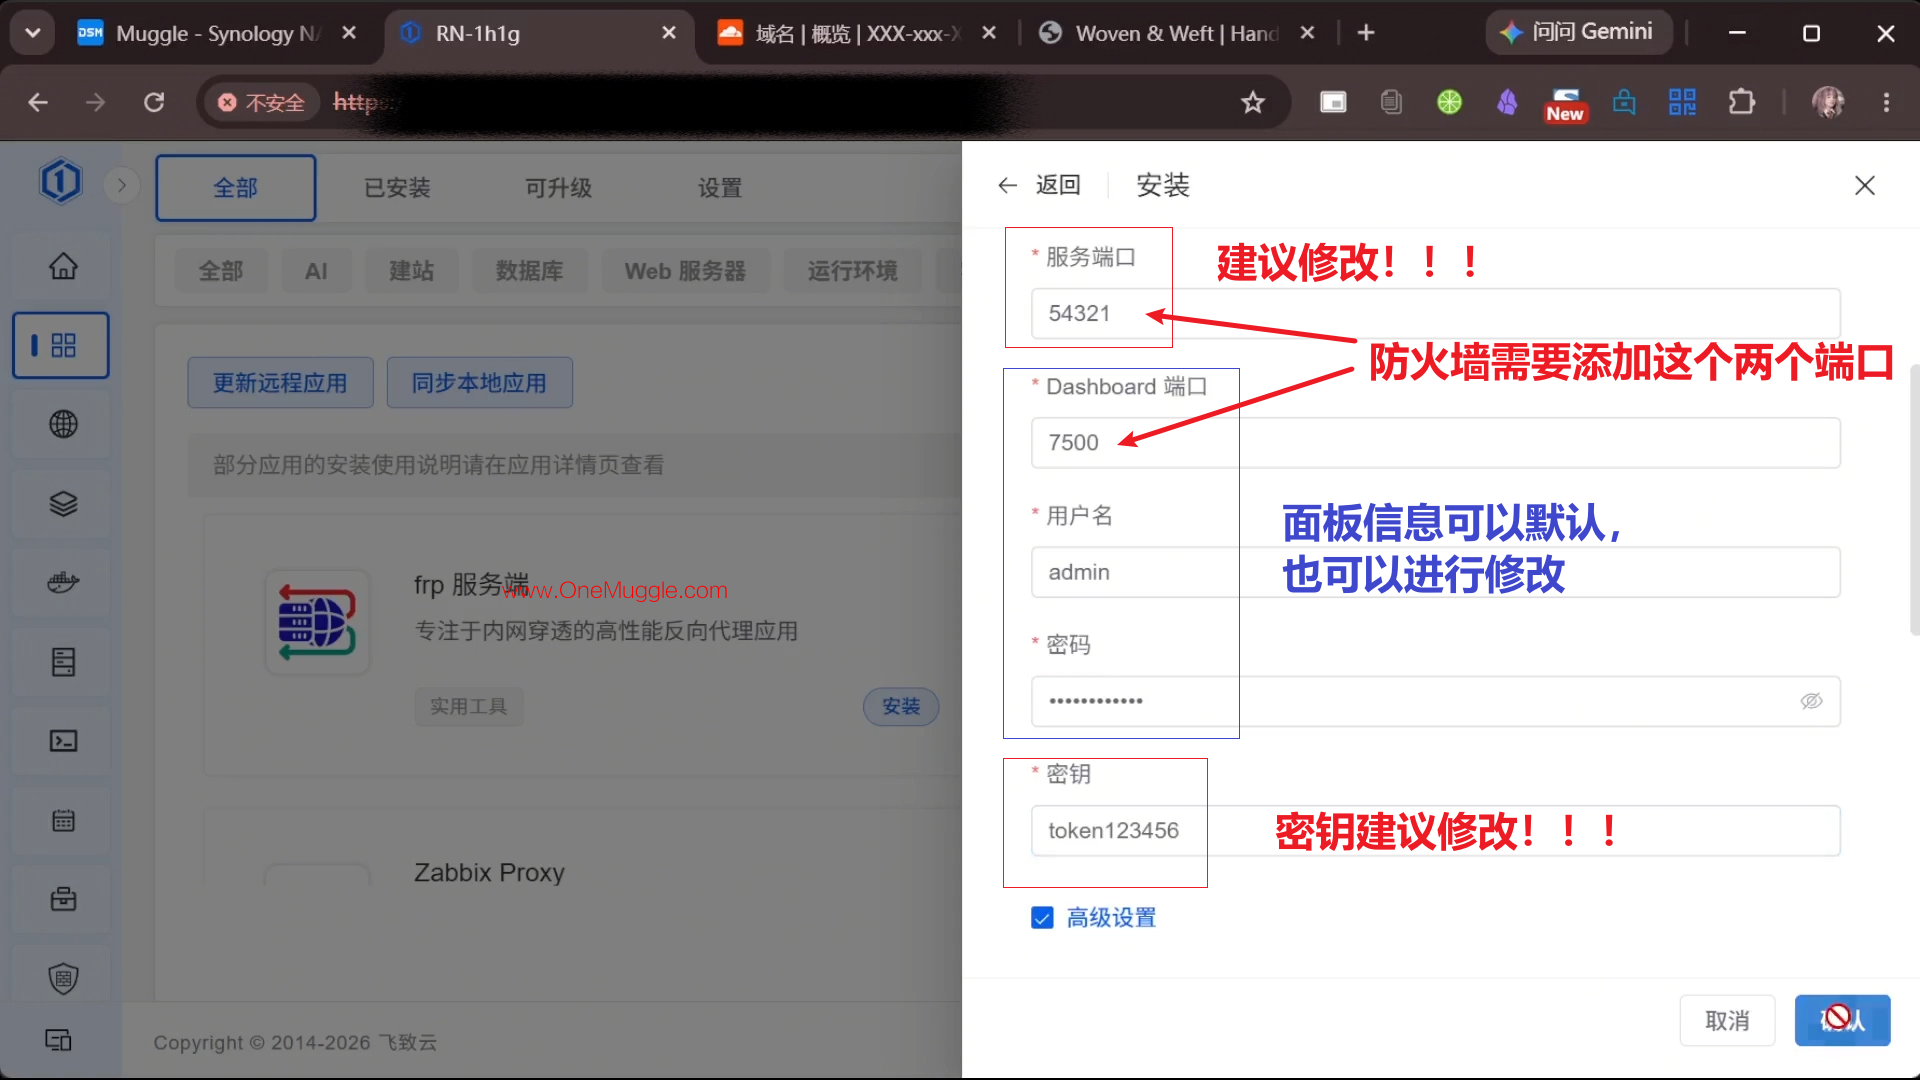The image size is (1920, 1080).
Task: Click 同步本地应用 button
Action: [x=479, y=383]
